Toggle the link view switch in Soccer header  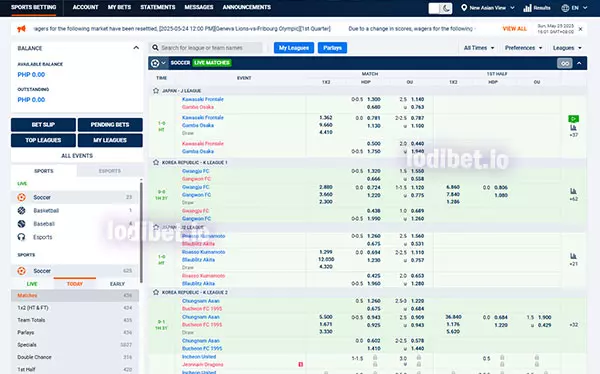coord(565,64)
